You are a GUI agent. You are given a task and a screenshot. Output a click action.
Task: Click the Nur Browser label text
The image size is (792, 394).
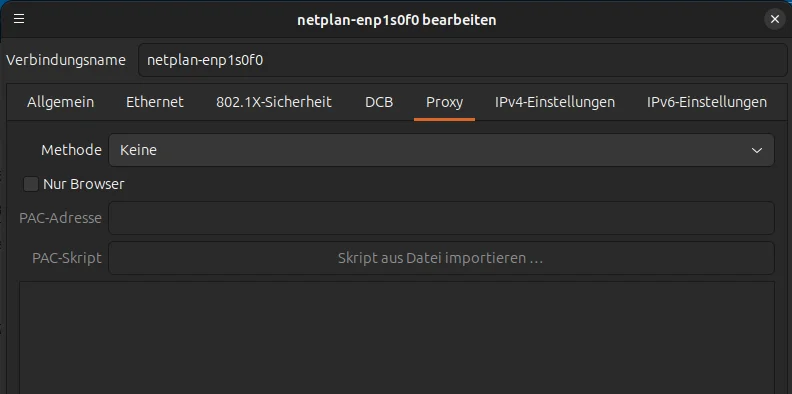coord(84,184)
